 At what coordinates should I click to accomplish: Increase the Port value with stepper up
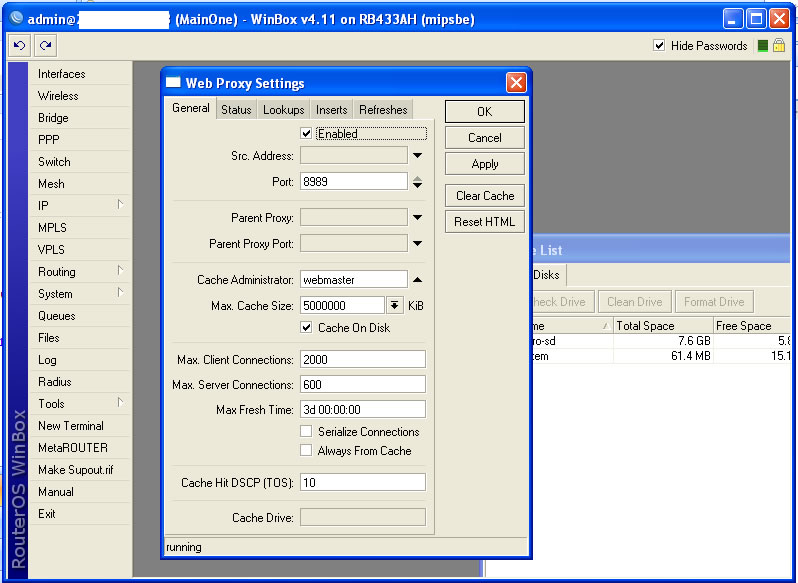417,178
